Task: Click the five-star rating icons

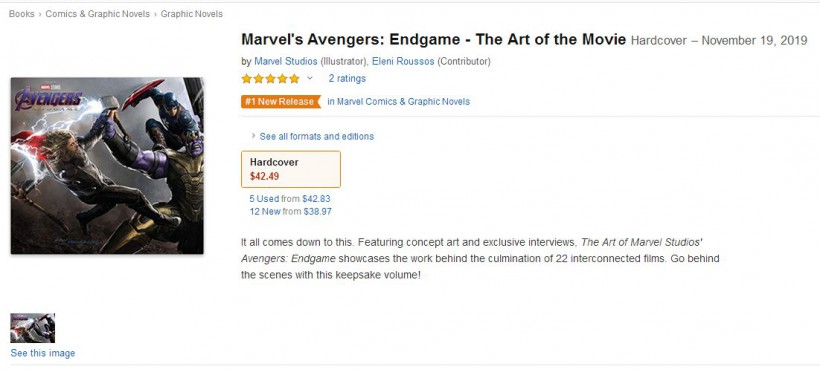Action: pos(270,78)
